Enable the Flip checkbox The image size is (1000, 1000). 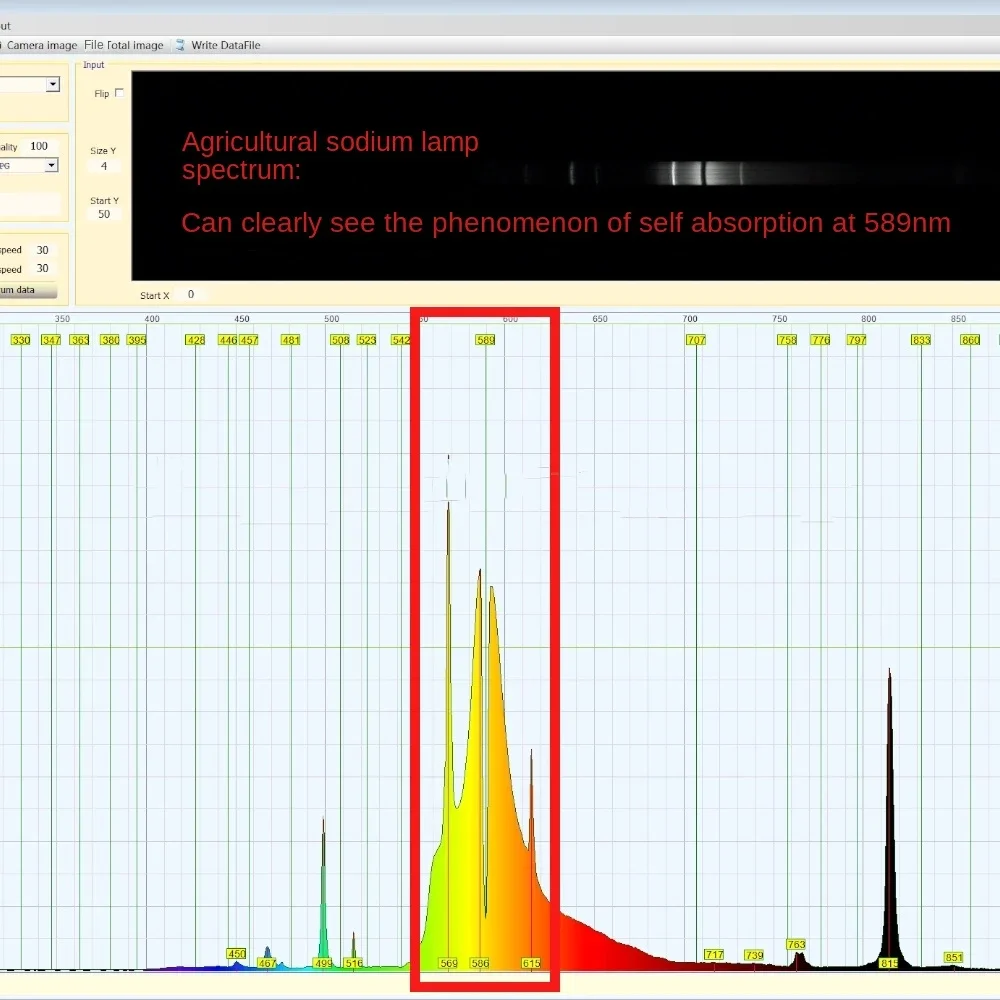119,93
